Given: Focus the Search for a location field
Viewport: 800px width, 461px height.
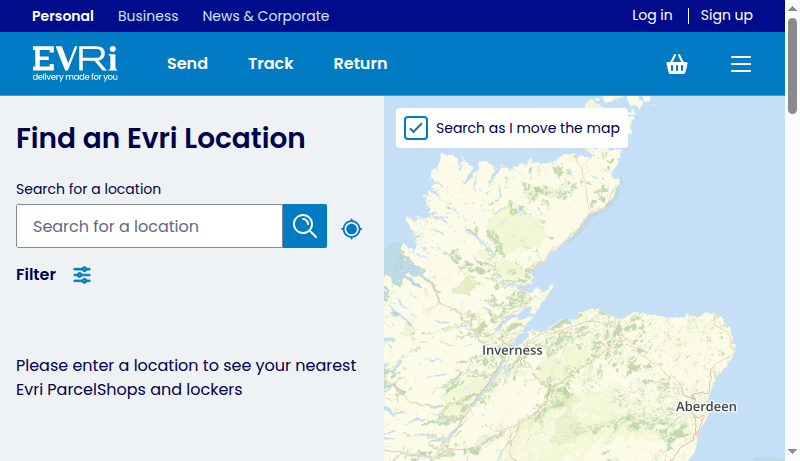Looking at the screenshot, I should tap(150, 226).
